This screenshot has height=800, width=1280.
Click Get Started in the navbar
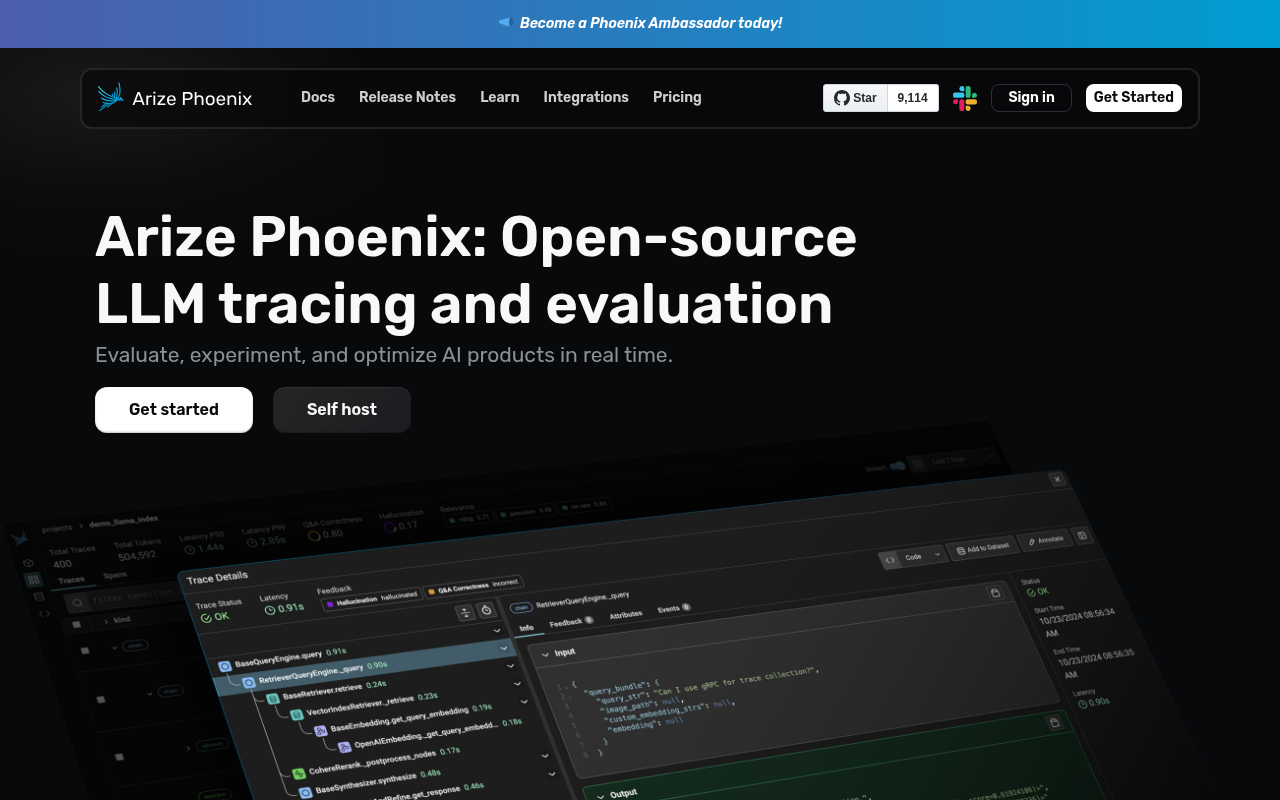[1134, 98]
